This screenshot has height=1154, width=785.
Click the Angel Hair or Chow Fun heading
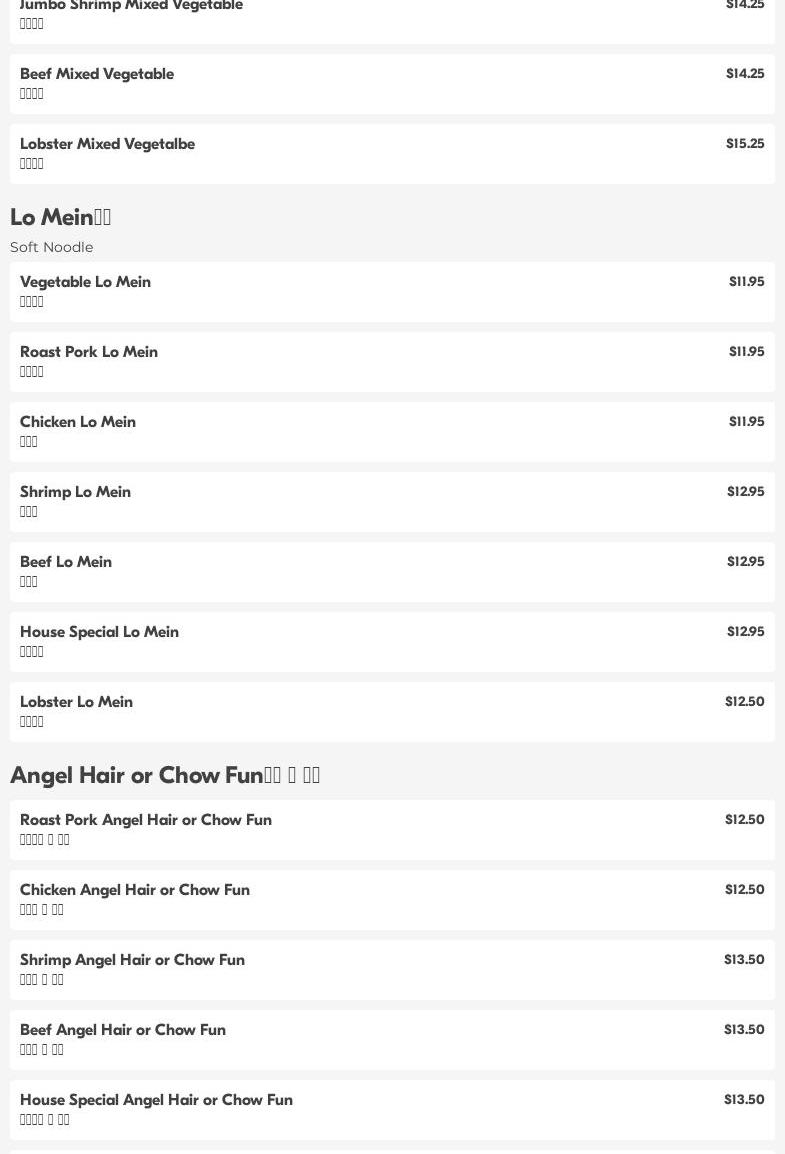click(x=165, y=775)
